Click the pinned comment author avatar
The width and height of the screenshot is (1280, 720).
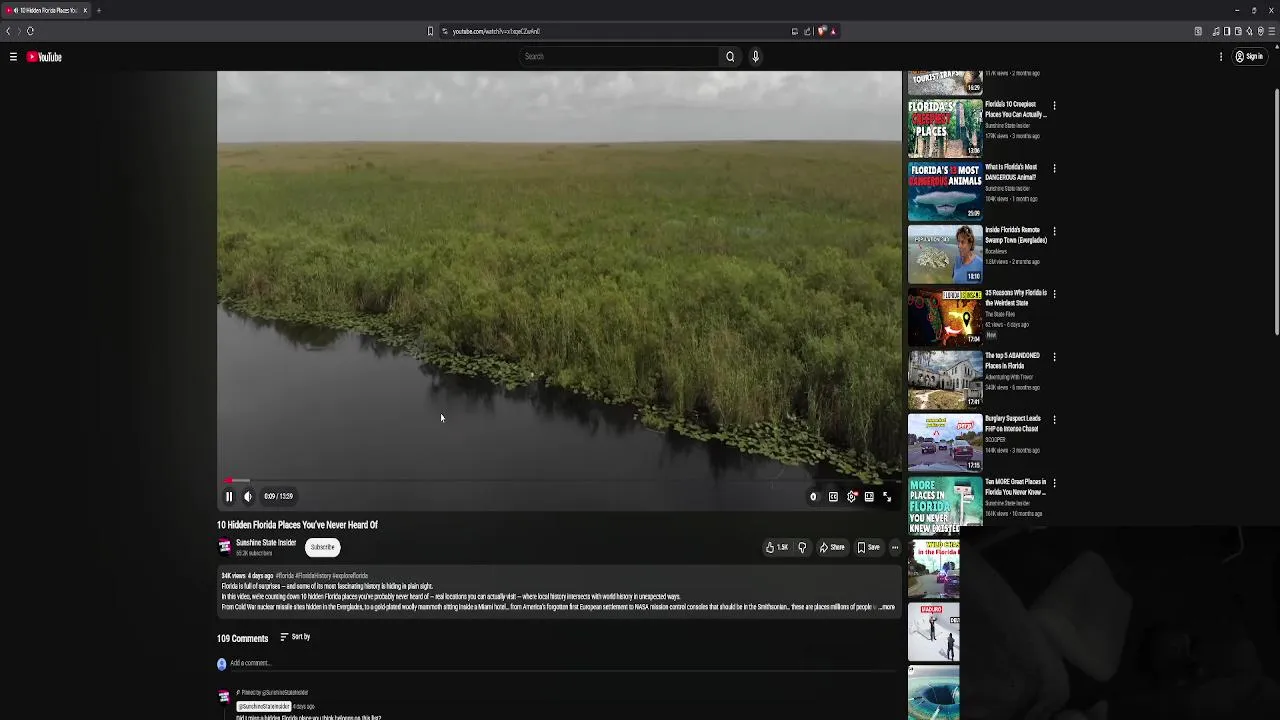(224, 697)
